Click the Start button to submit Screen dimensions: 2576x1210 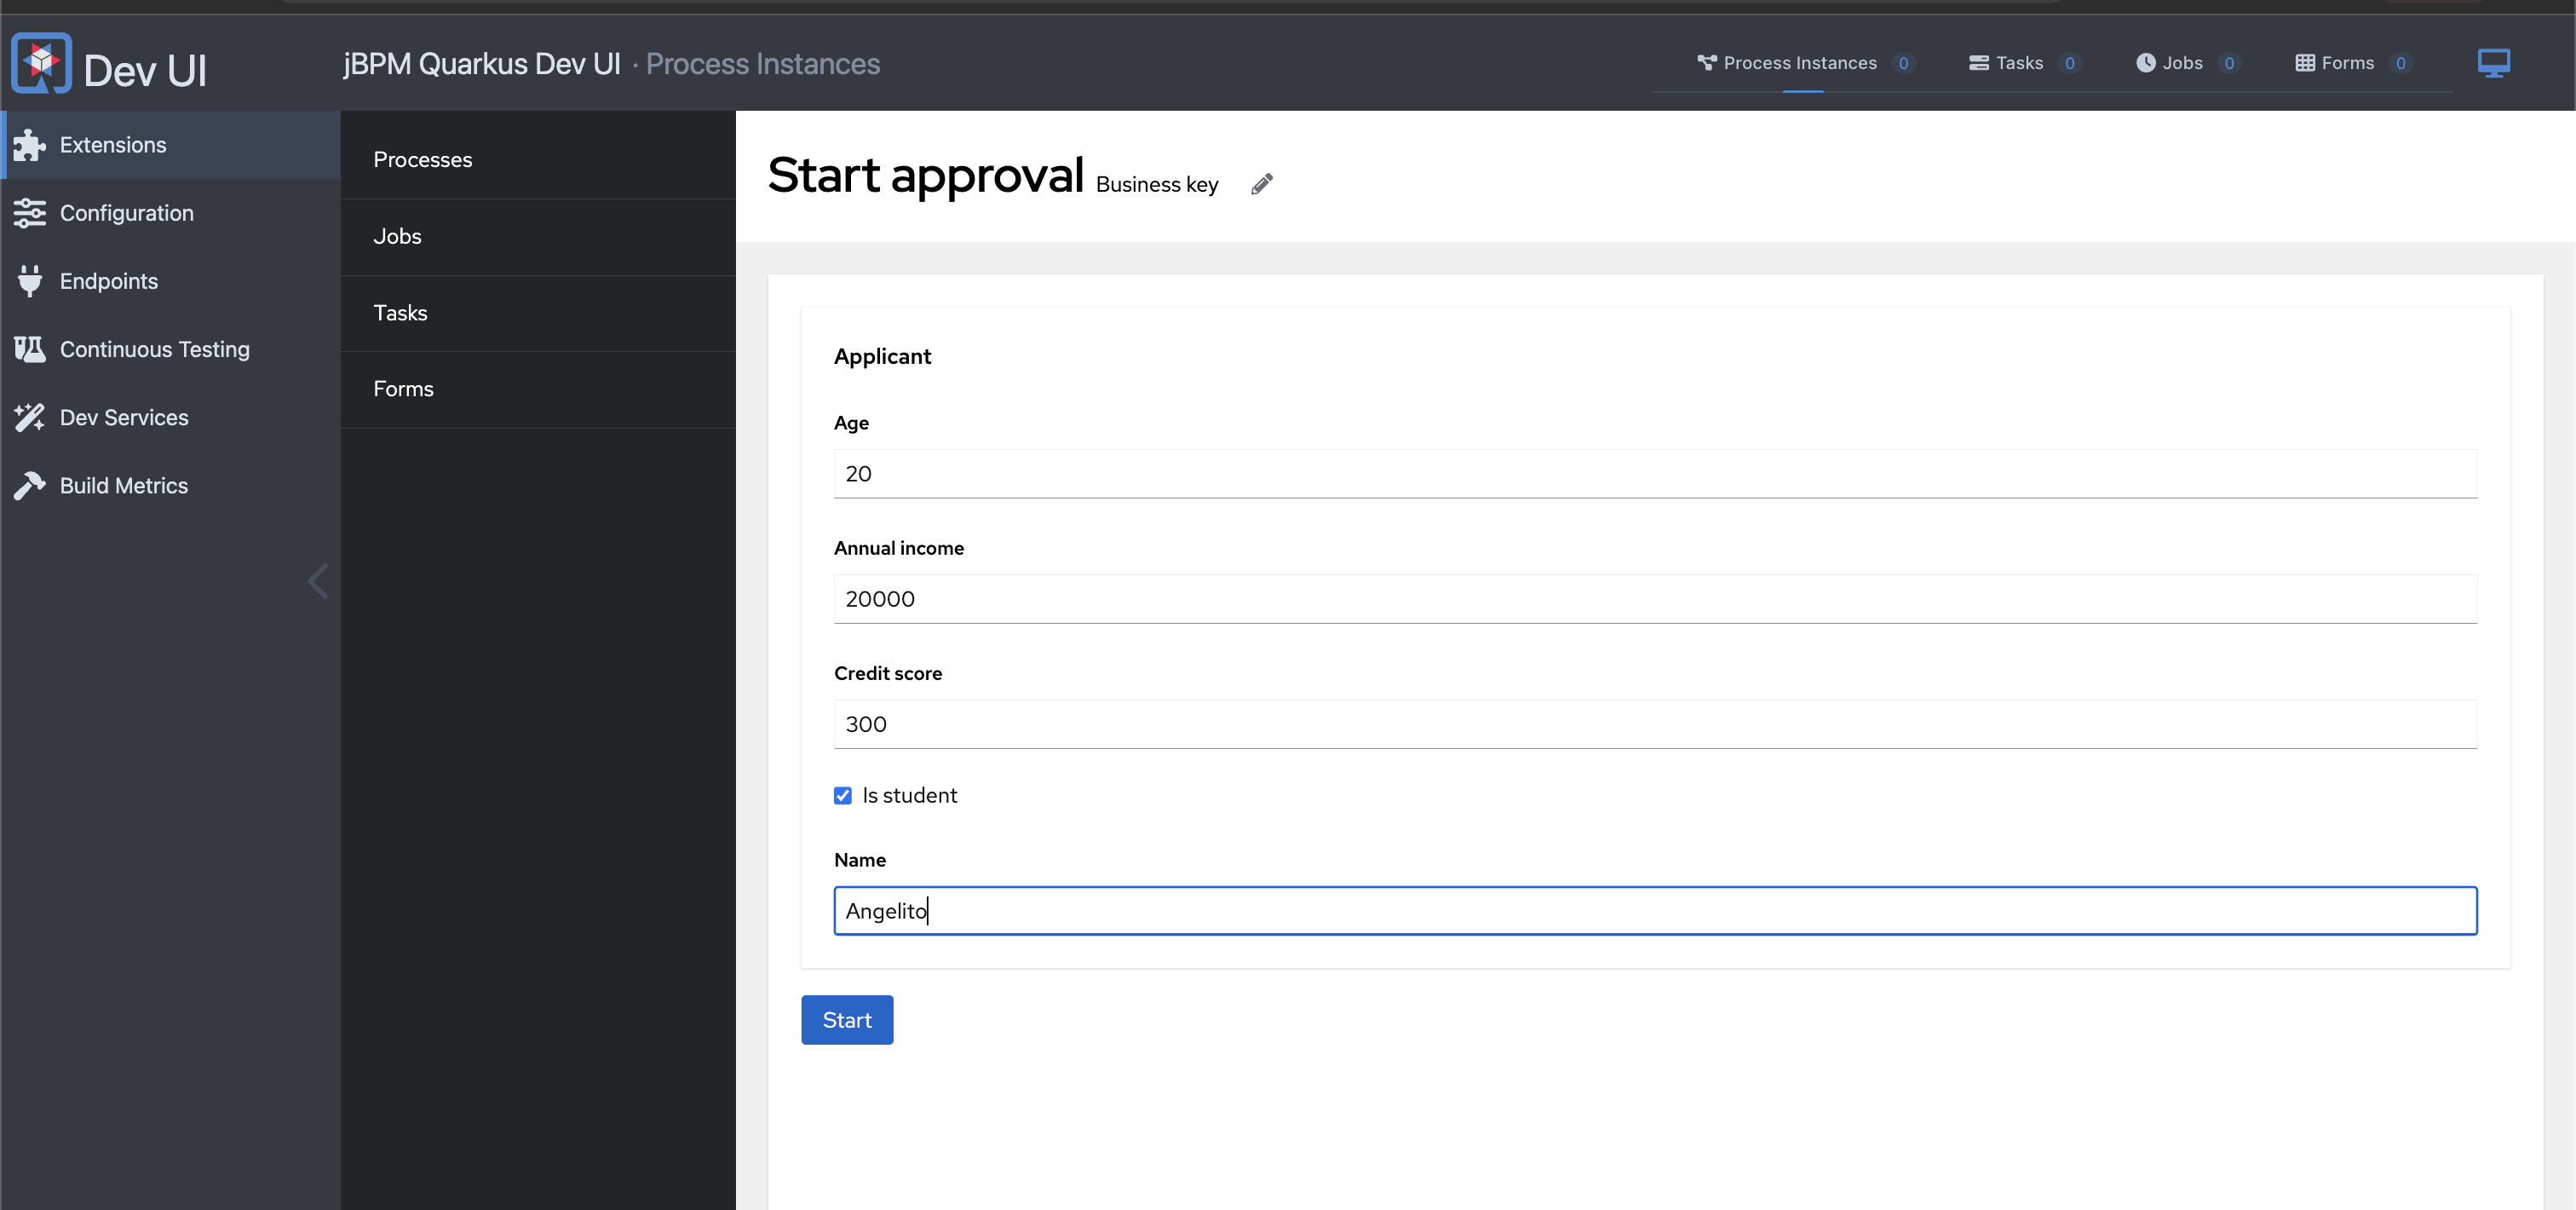point(848,1019)
